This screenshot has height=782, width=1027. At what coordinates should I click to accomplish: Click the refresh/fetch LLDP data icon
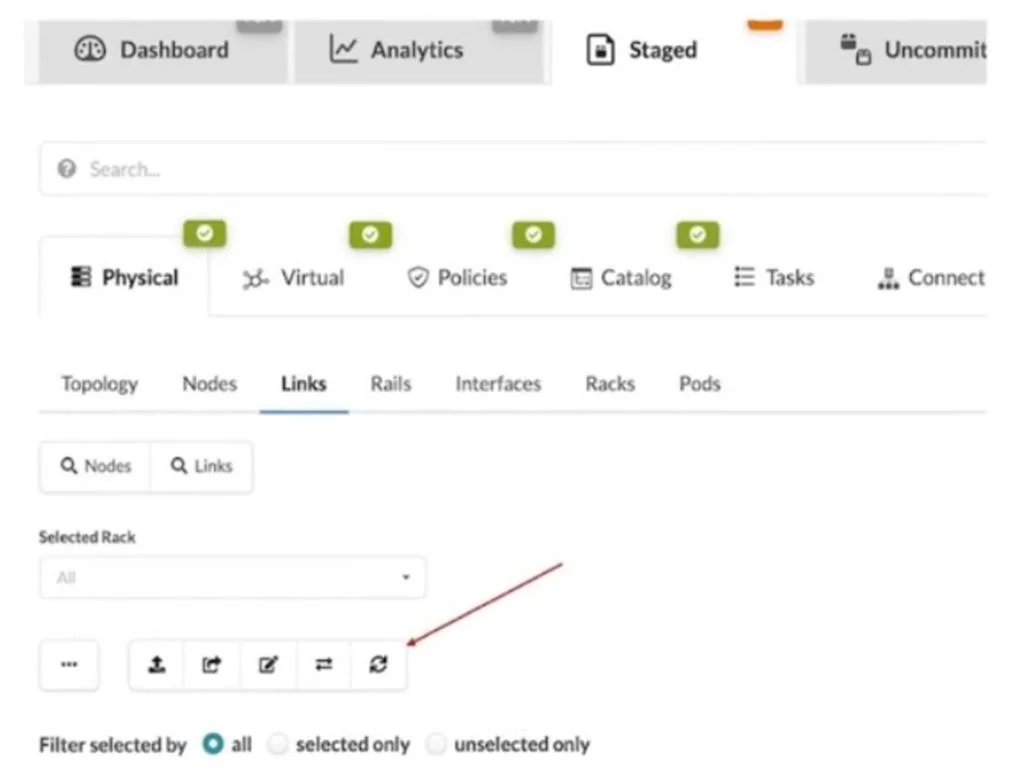click(379, 665)
